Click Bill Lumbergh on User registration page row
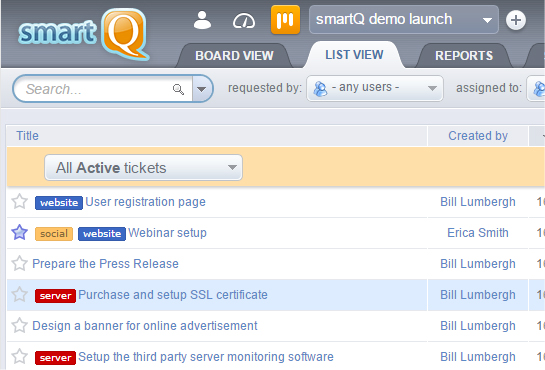The image size is (545, 370). [x=478, y=202]
